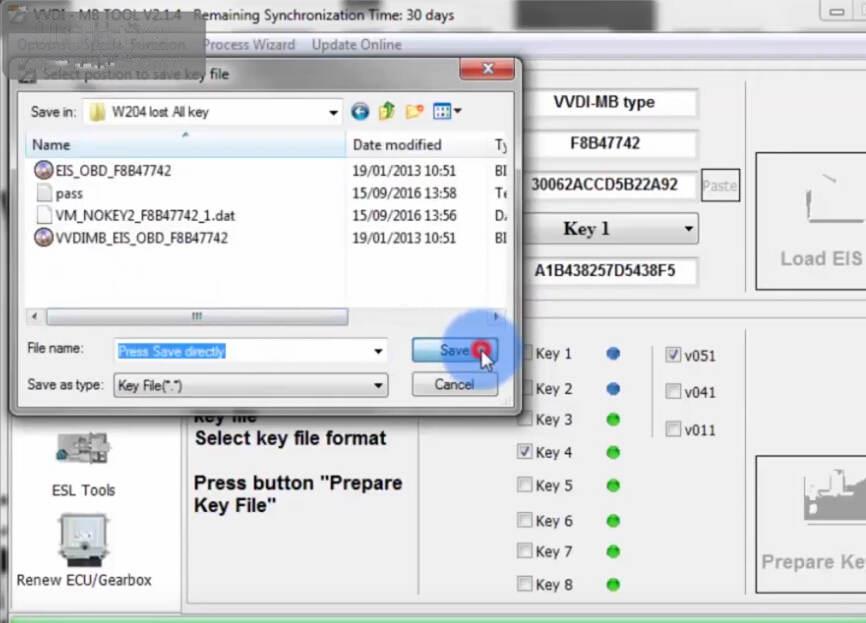Click the Load EIS button
The height and width of the screenshot is (623, 866).
(811, 221)
